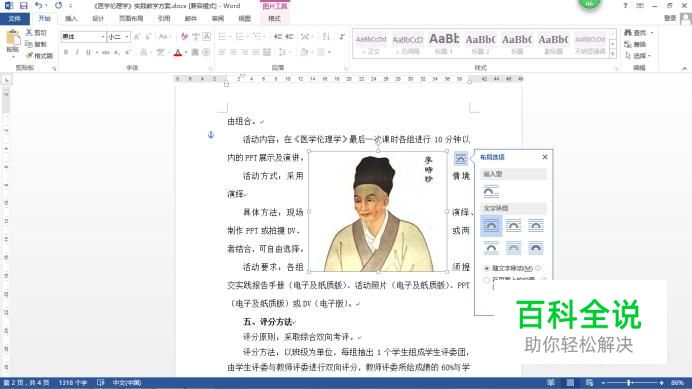The height and width of the screenshot is (389, 692).
Task: Toggle superscript formatting
Action: click(128, 52)
